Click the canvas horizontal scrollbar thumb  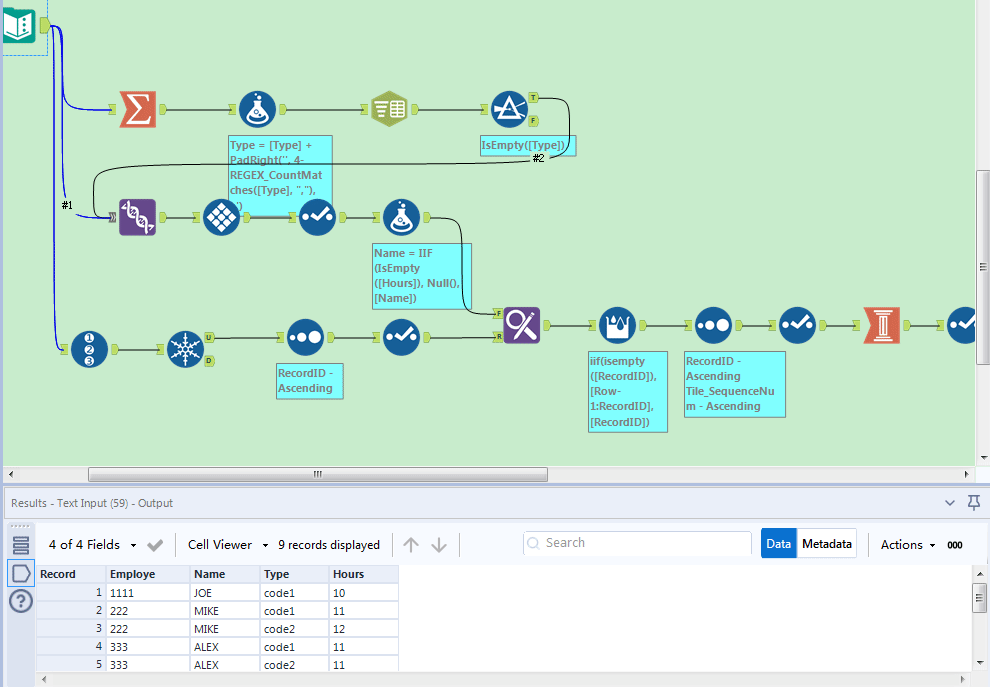click(x=318, y=474)
